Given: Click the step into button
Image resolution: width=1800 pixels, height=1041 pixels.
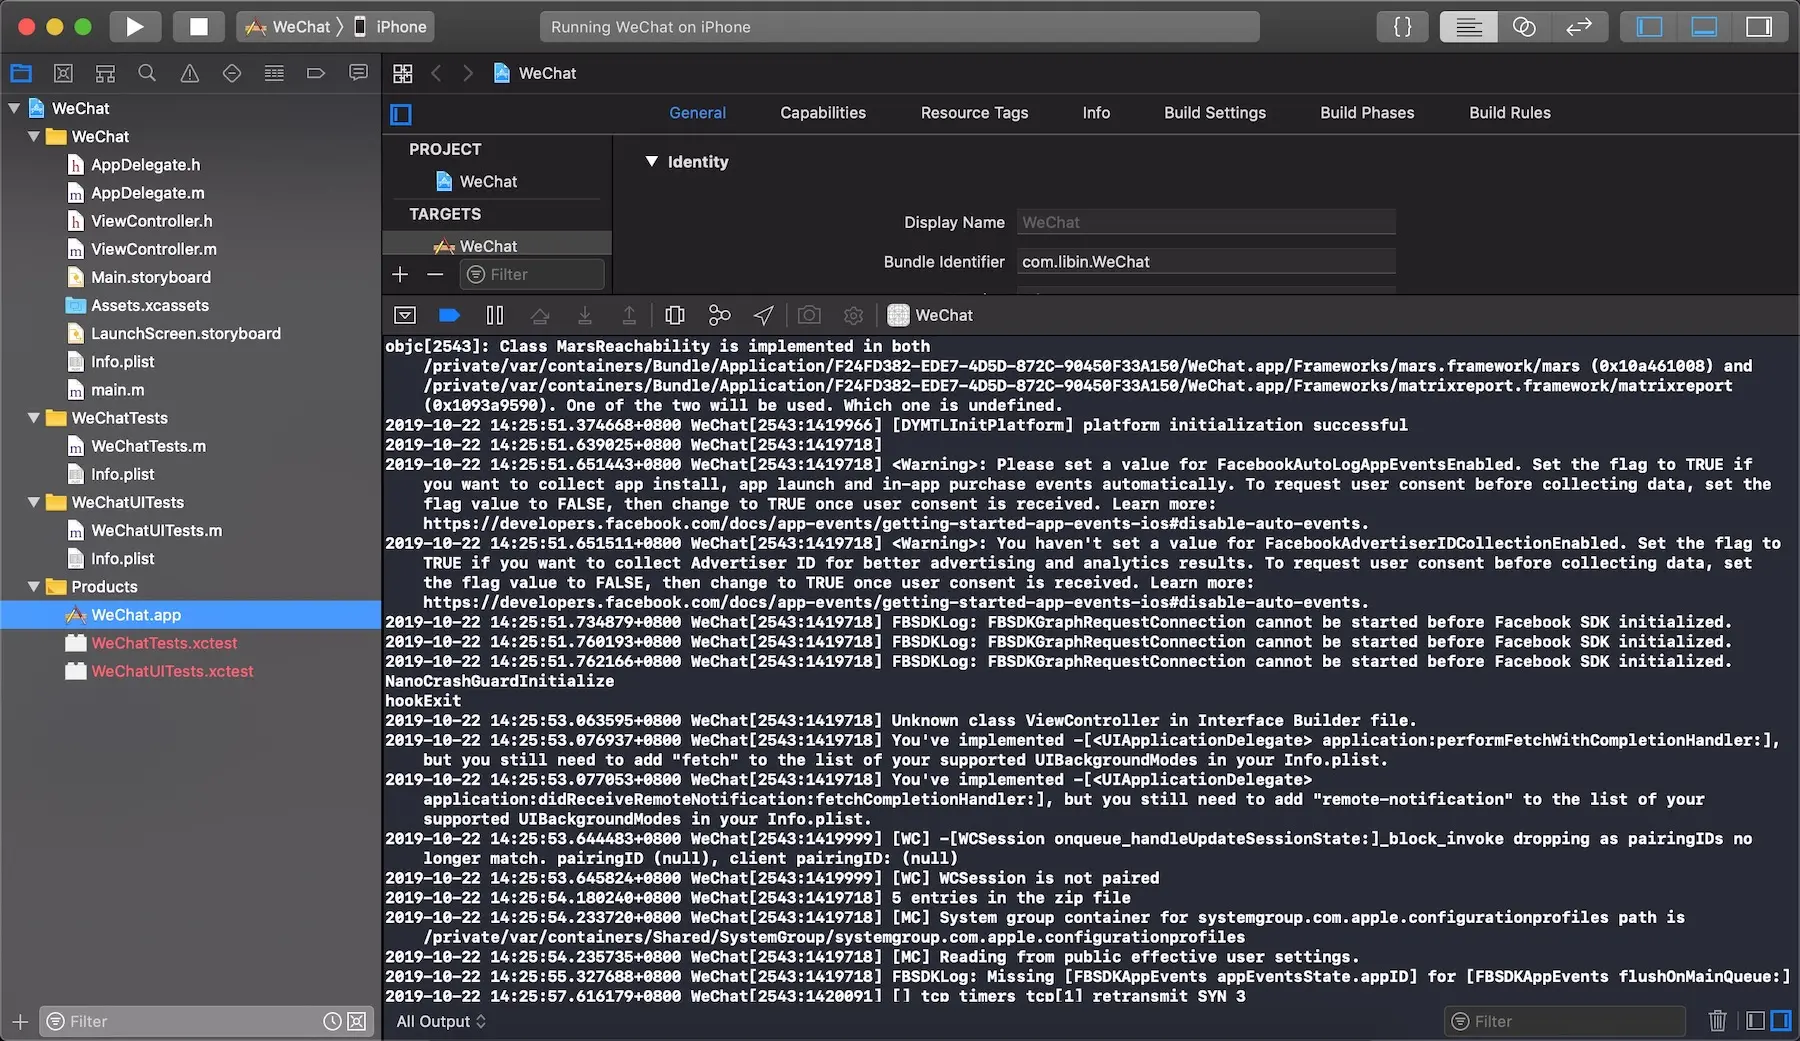Looking at the screenshot, I should pos(585,315).
